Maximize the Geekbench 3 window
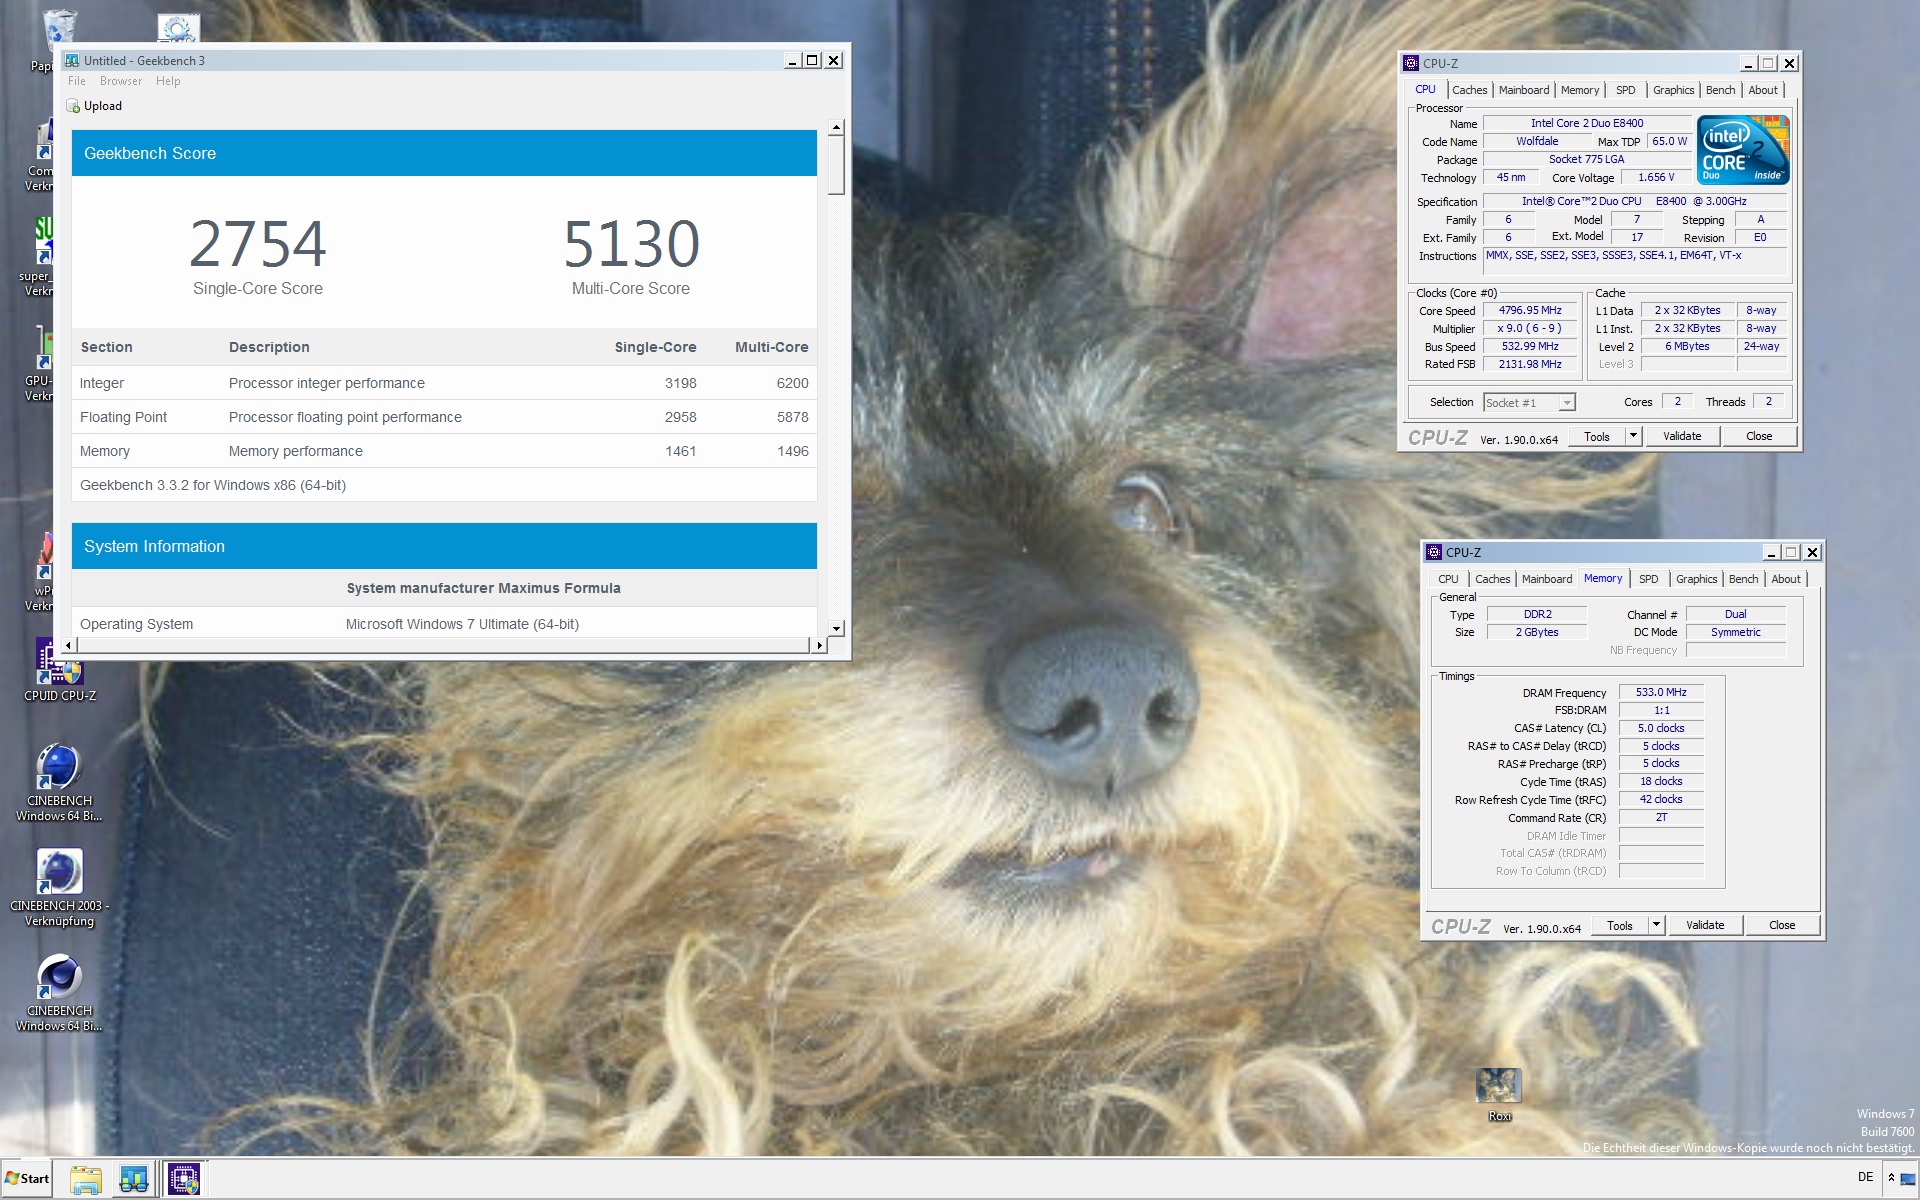Screen dimensions: 1920x1200 (x=812, y=61)
